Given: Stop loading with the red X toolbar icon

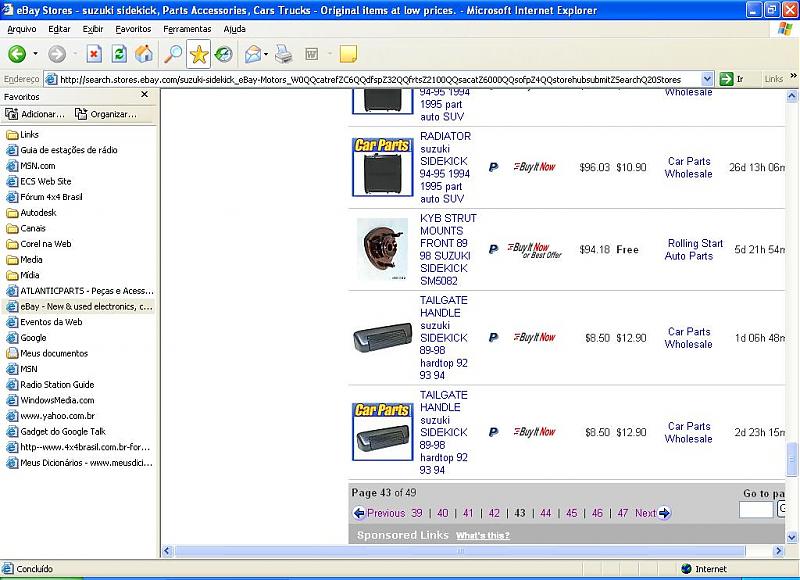Looking at the screenshot, I should pos(94,54).
